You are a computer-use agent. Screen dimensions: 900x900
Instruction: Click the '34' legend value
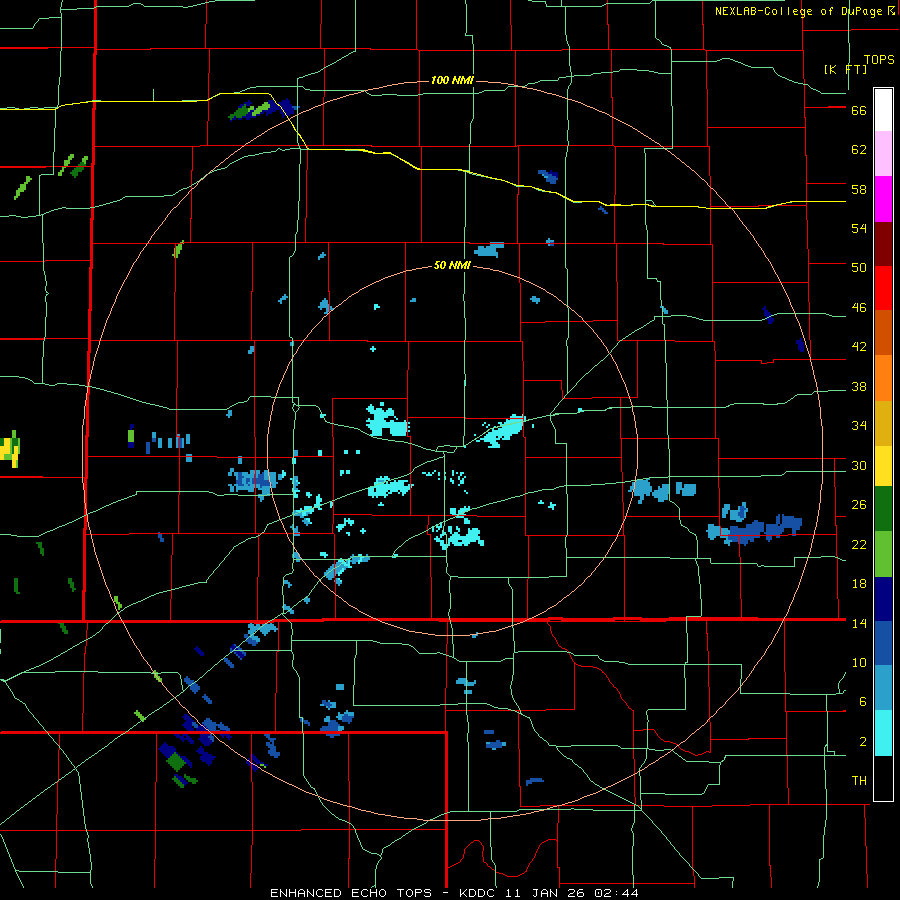[859, 426]
